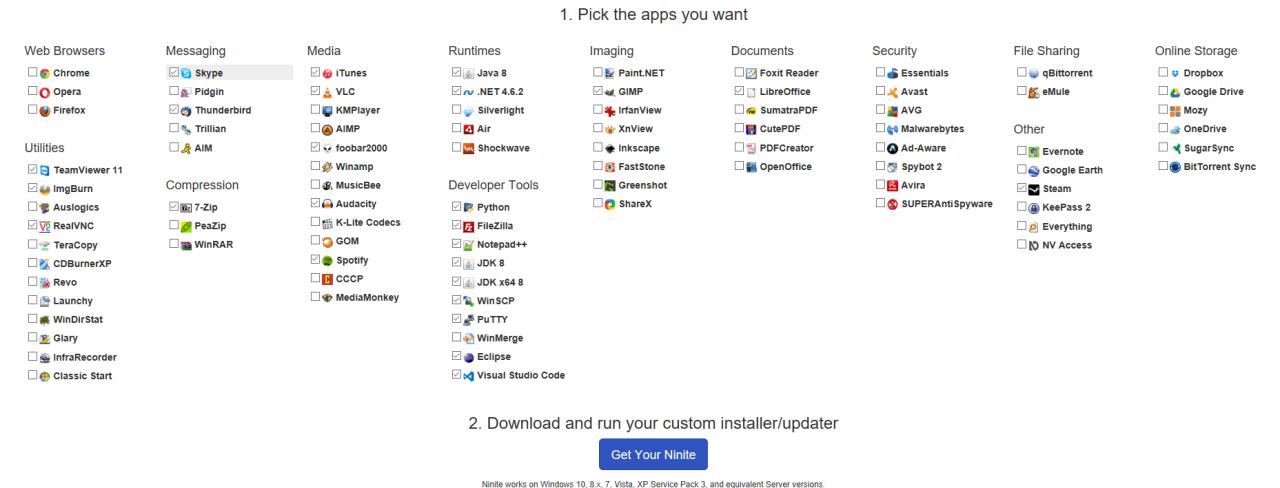
Task: Click the Paint.NET label
Action: [642, 73]
